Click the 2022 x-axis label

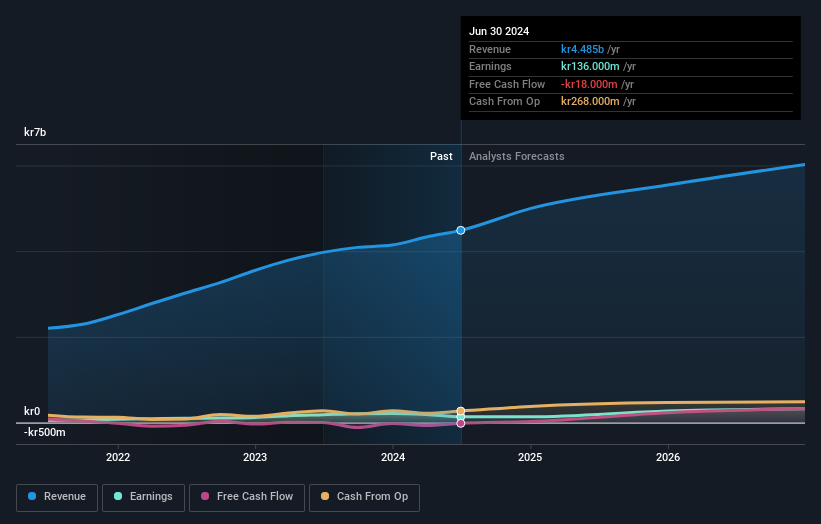(x=118, y=457)
